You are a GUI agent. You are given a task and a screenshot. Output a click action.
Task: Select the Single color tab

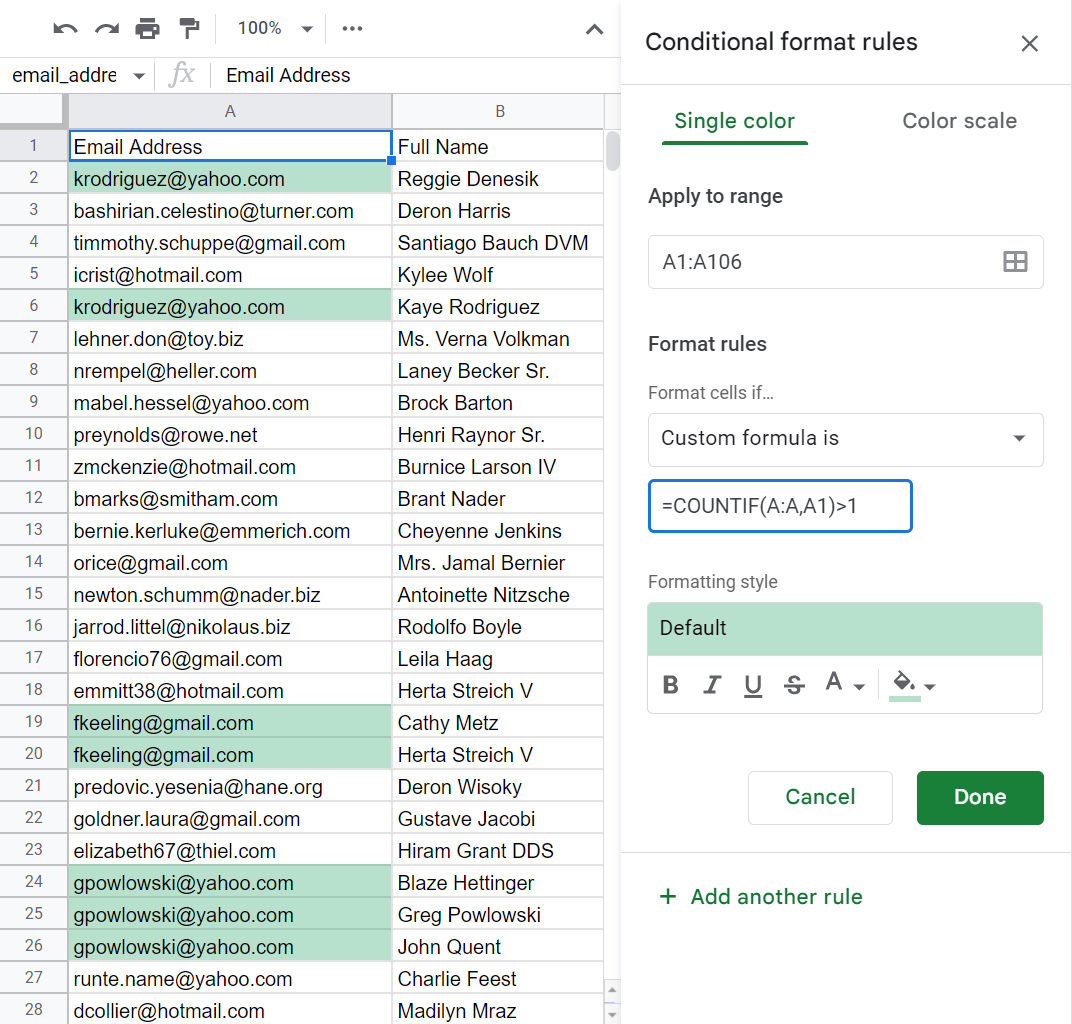click(x=734, y=121)
